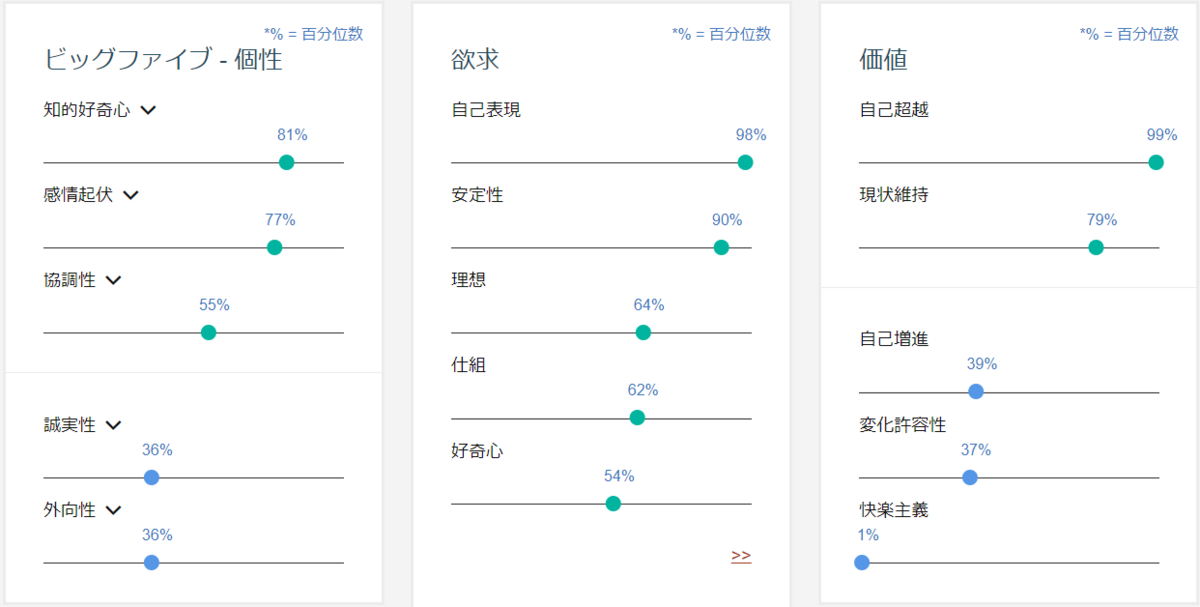
Task: Click the 知的好奇心 81% slider dot
Action: [287, 162]
